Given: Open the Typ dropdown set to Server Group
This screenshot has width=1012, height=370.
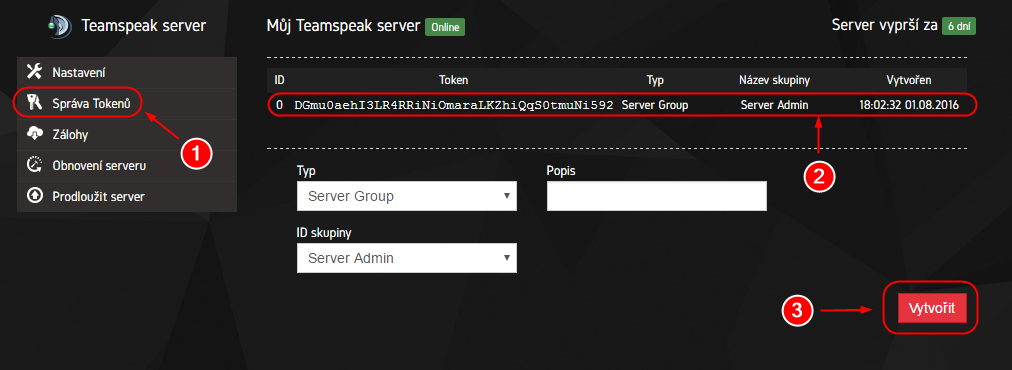Looking at the screenshot, I should pos(407,196).
